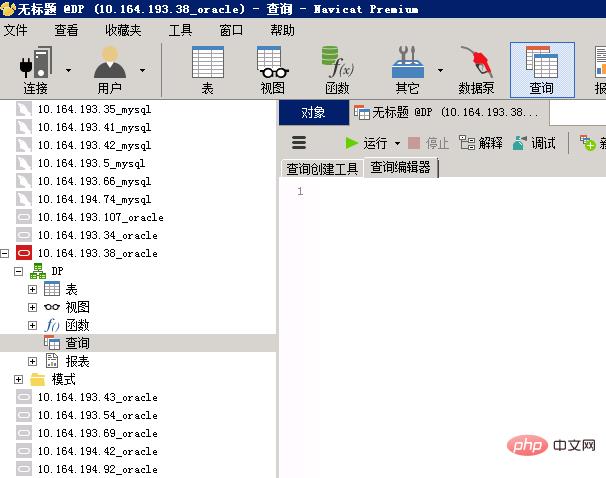
Task: Click the hamburger menu icon in query toolbar
Action: 299,143
